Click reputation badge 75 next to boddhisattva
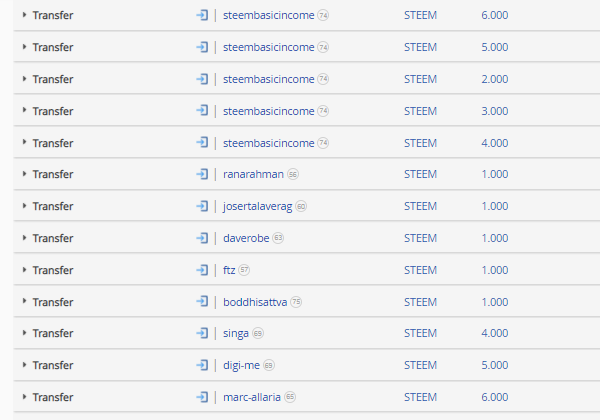The height and width of the screenshot is (420, 600). pos(296,302)
